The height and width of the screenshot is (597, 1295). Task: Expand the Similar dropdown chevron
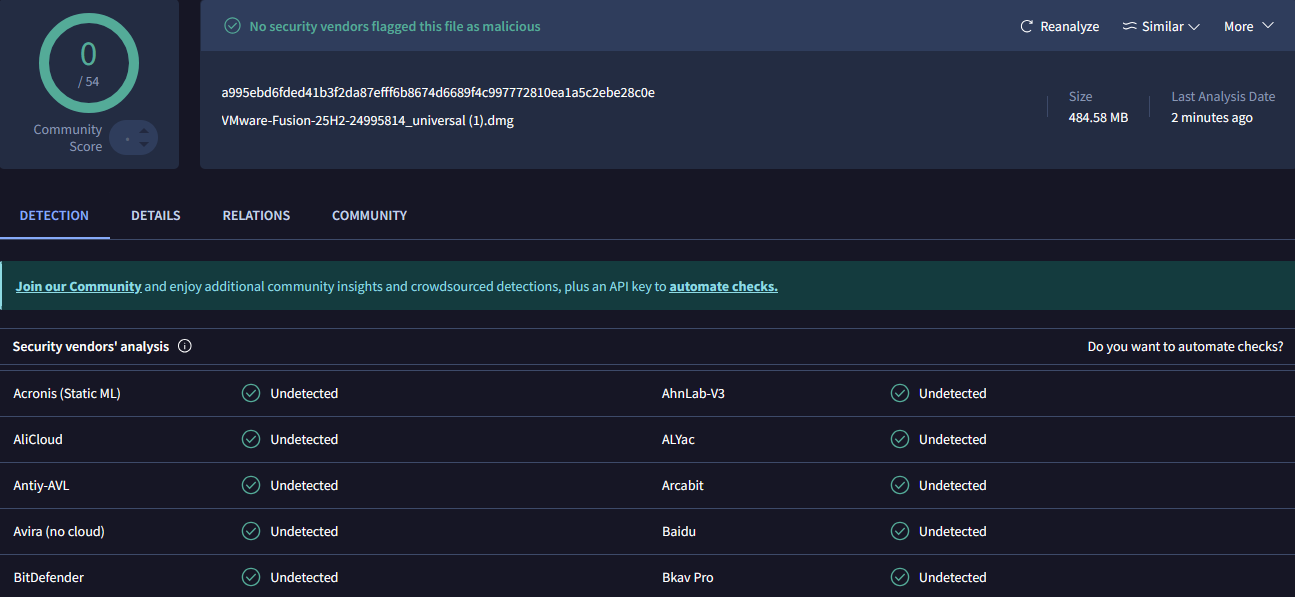[x=1194, y=27]
